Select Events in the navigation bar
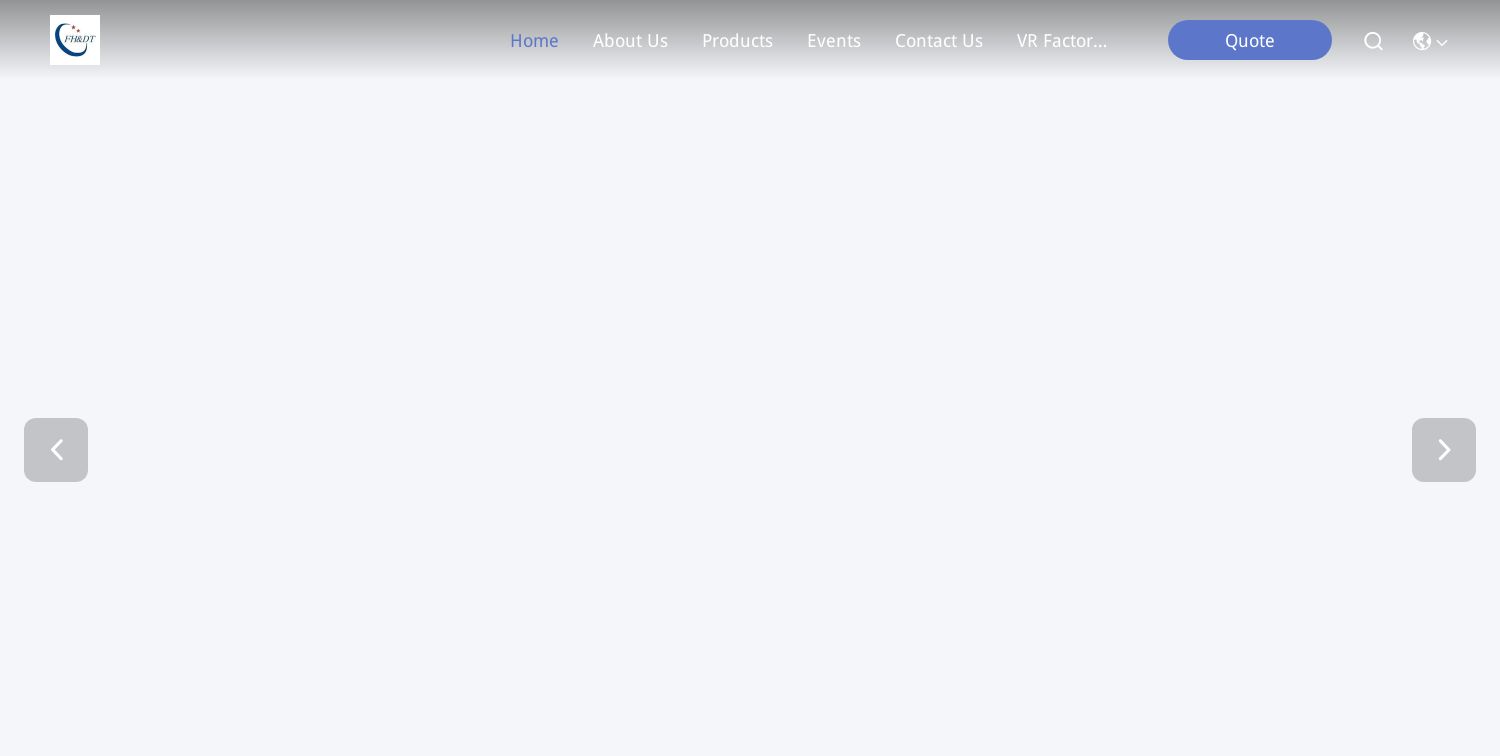The height and width of the screenshot is (756, 1500). click(x=834, y=41)
